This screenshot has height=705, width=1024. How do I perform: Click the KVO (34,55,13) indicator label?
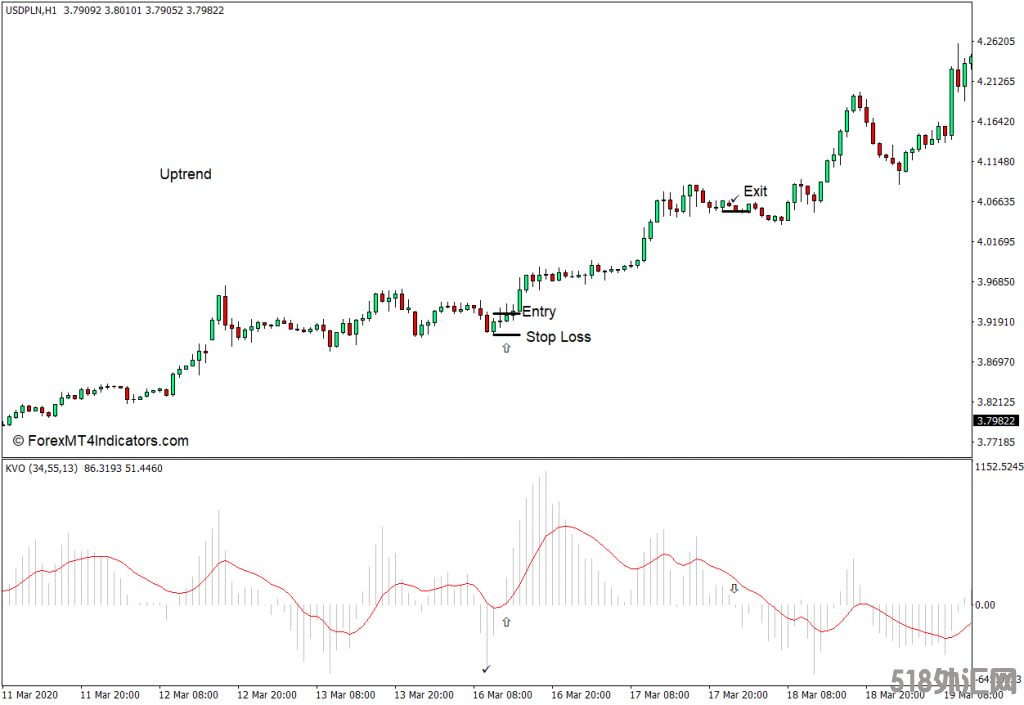pyautogui.click(x=41, y=468)
